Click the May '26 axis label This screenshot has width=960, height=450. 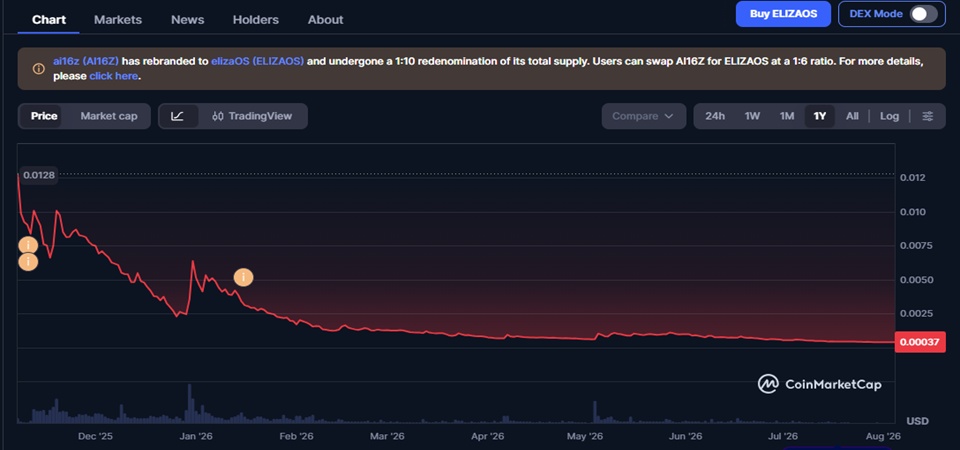585,437
